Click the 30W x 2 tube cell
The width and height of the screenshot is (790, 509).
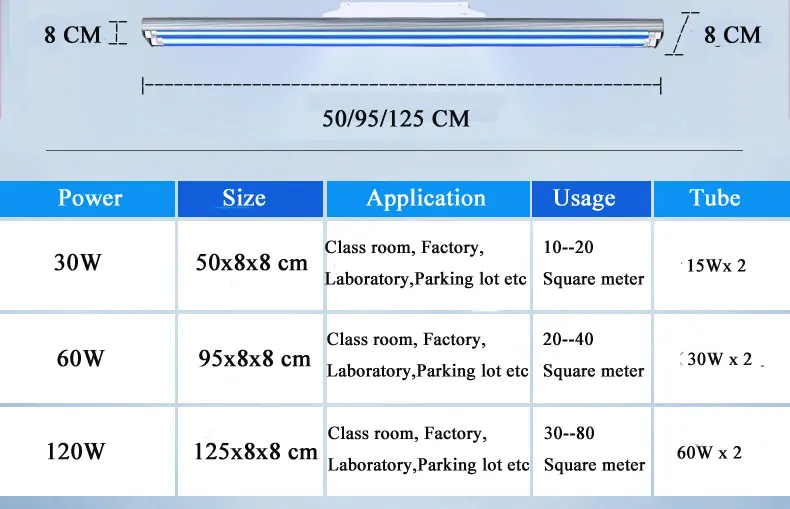click(x=718, y=359)
